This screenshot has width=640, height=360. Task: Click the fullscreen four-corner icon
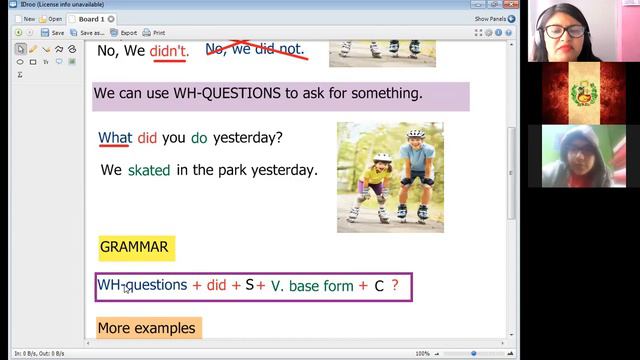coord(478,33)
